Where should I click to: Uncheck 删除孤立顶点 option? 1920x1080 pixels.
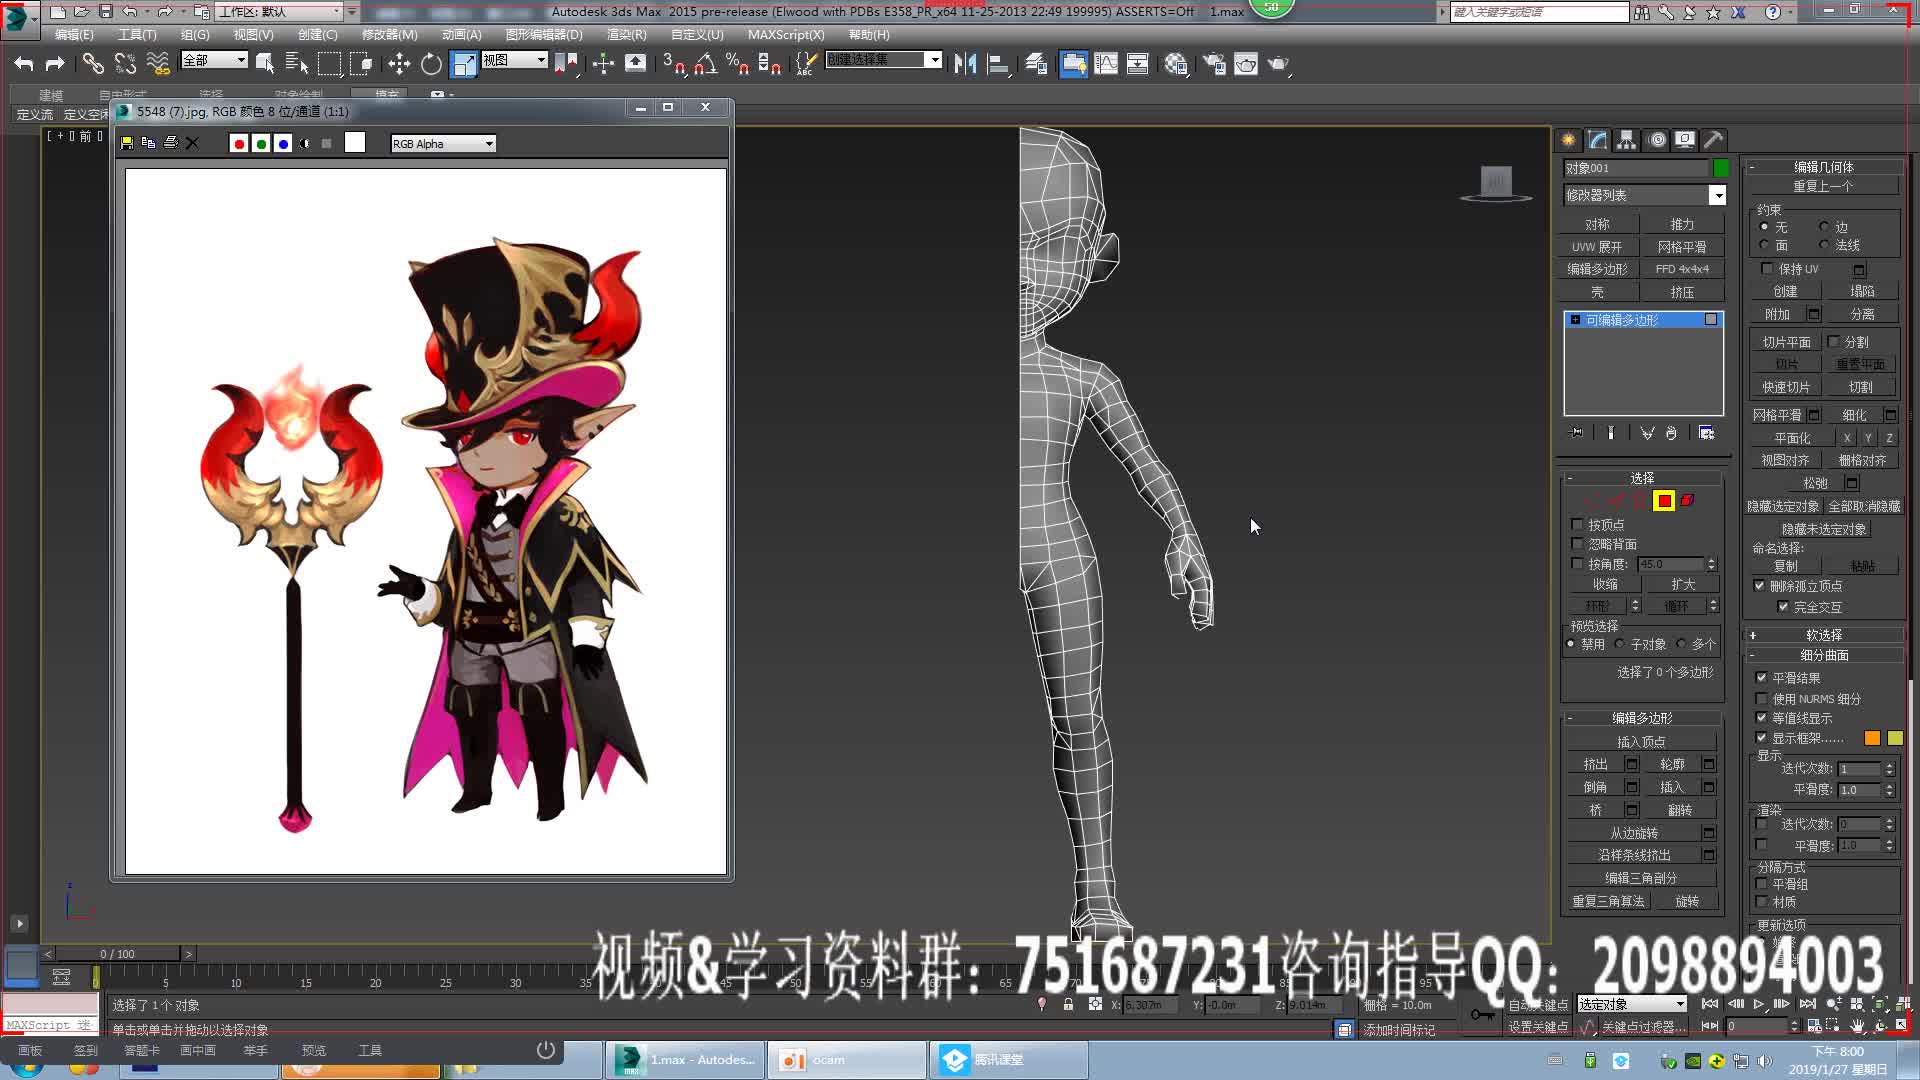(1760, 586)
